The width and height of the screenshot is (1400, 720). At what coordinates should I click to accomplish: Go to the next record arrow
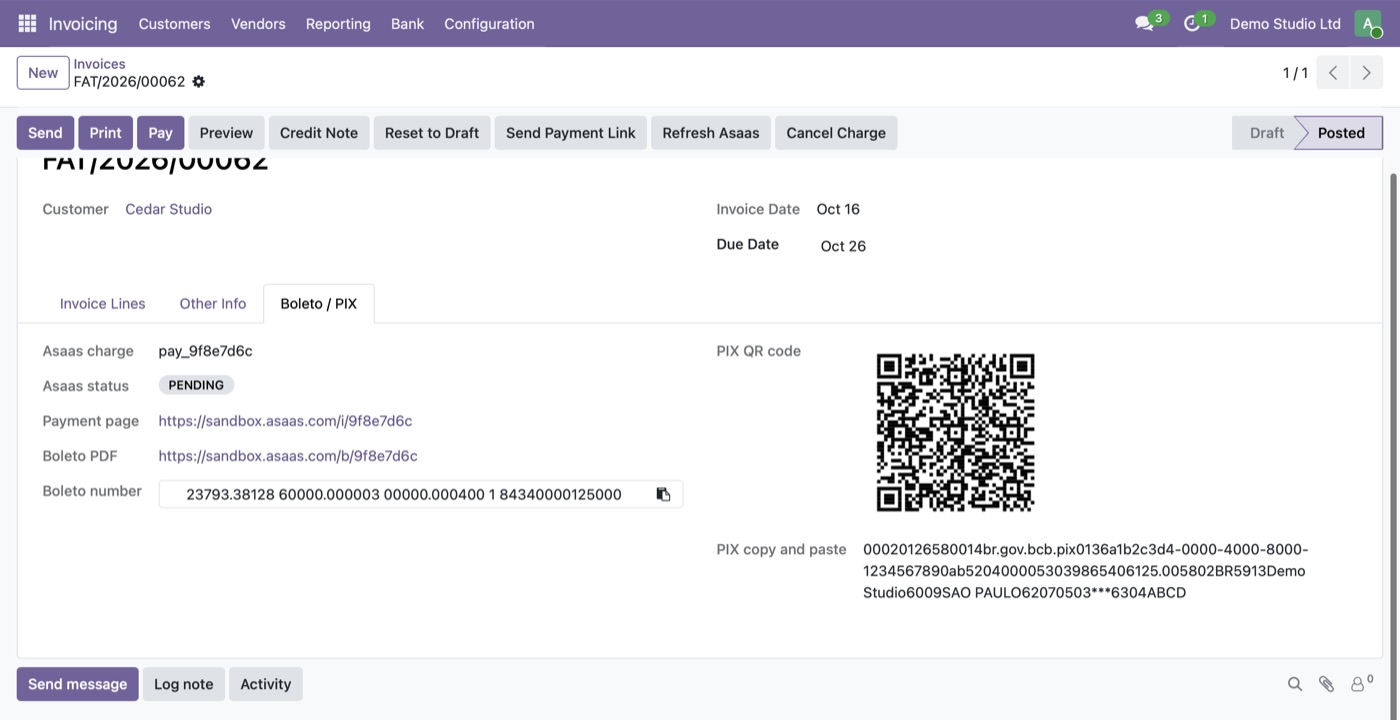pos(1366,73)
